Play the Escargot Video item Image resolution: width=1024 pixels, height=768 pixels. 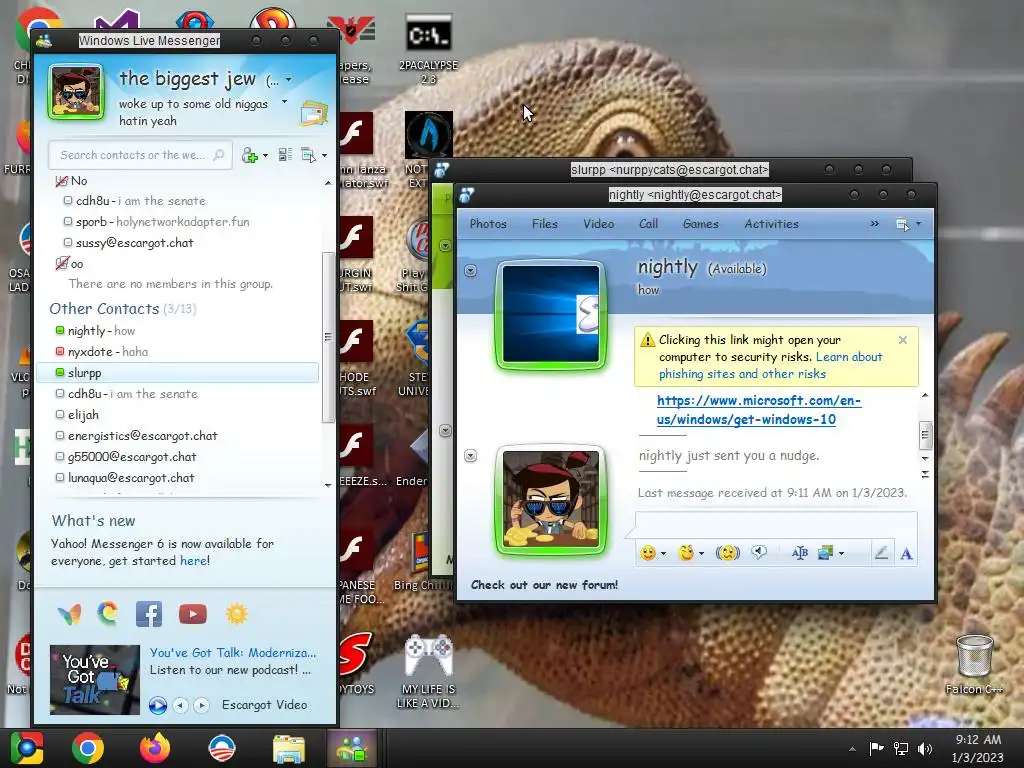(157, 705)
